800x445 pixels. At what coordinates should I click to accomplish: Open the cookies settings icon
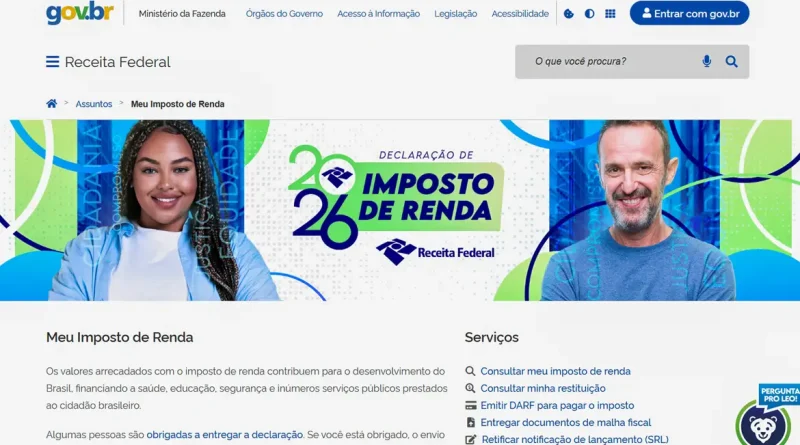point(568,14)
